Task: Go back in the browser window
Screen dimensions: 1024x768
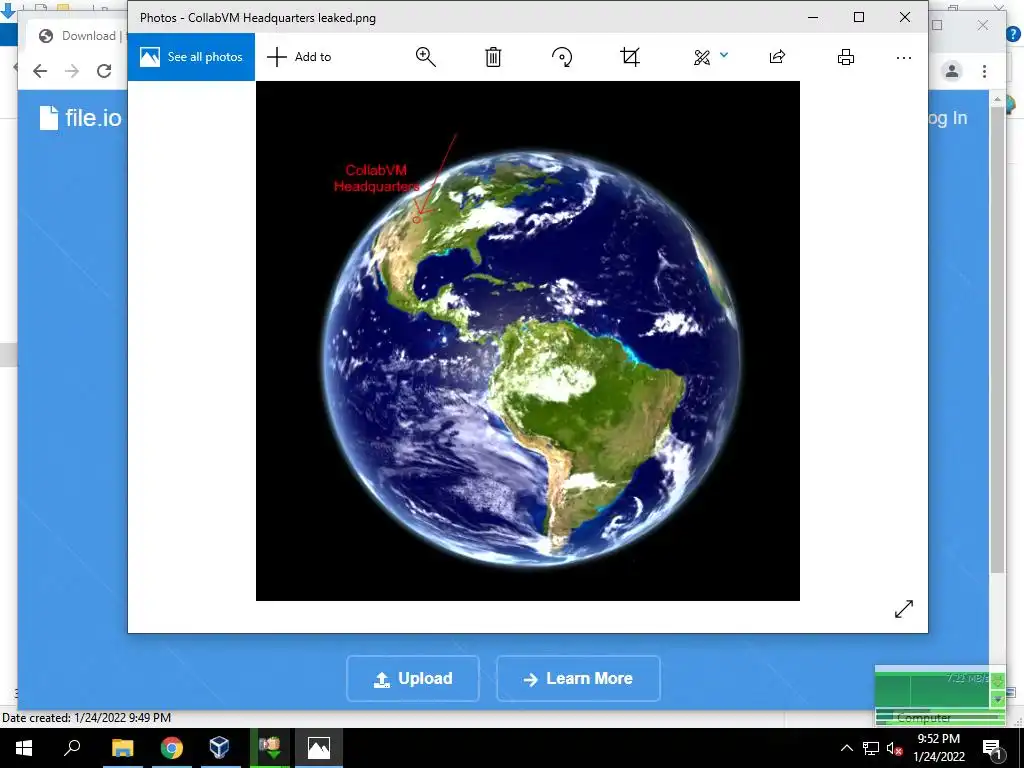Action: [40, 71]
